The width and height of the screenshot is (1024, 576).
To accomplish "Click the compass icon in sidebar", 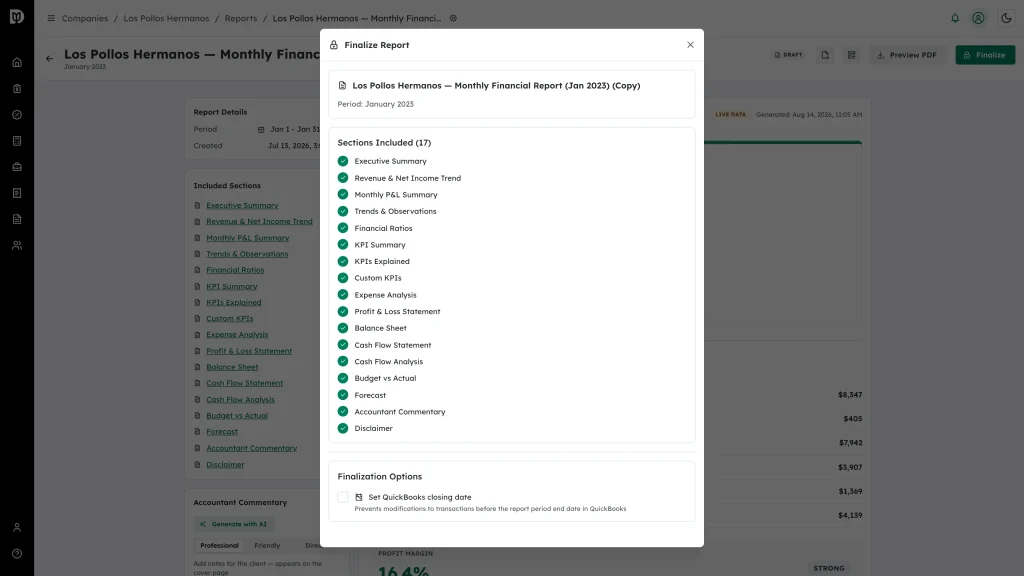I will (x=17, y=115).
